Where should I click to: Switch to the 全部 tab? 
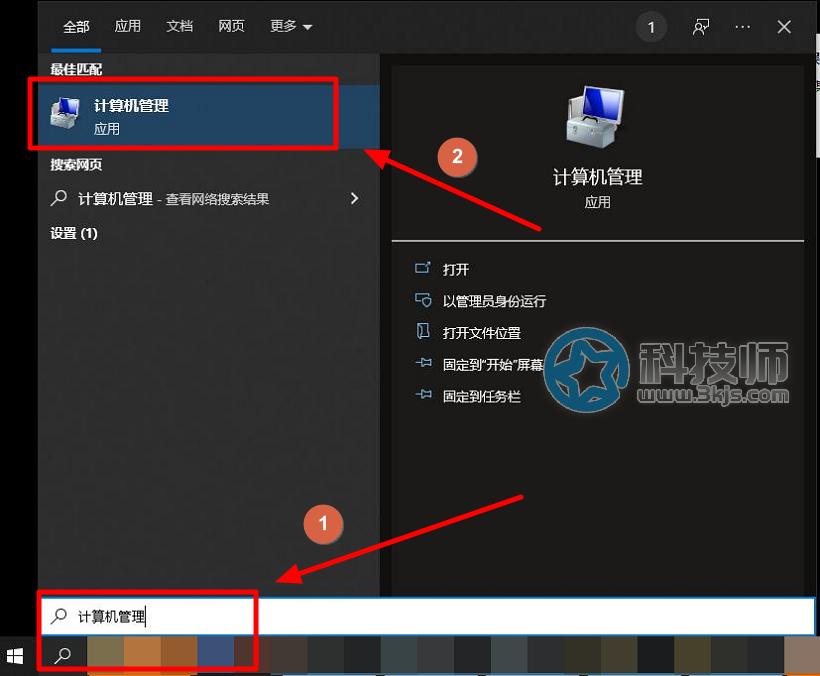coord(76,27)
